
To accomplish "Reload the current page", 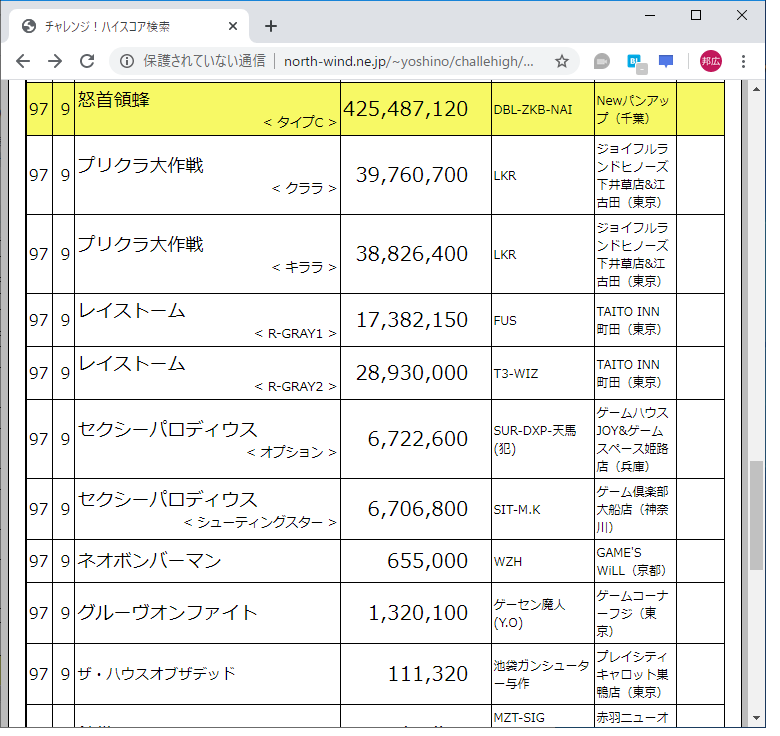I will pyautogui.click(x=88, y=61).
